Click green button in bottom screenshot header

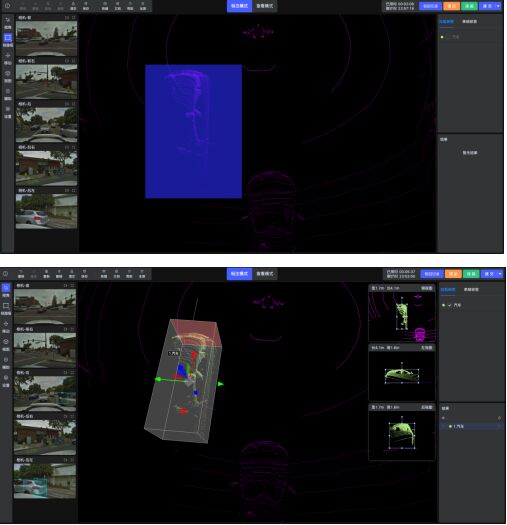click(x=471, y=274)
